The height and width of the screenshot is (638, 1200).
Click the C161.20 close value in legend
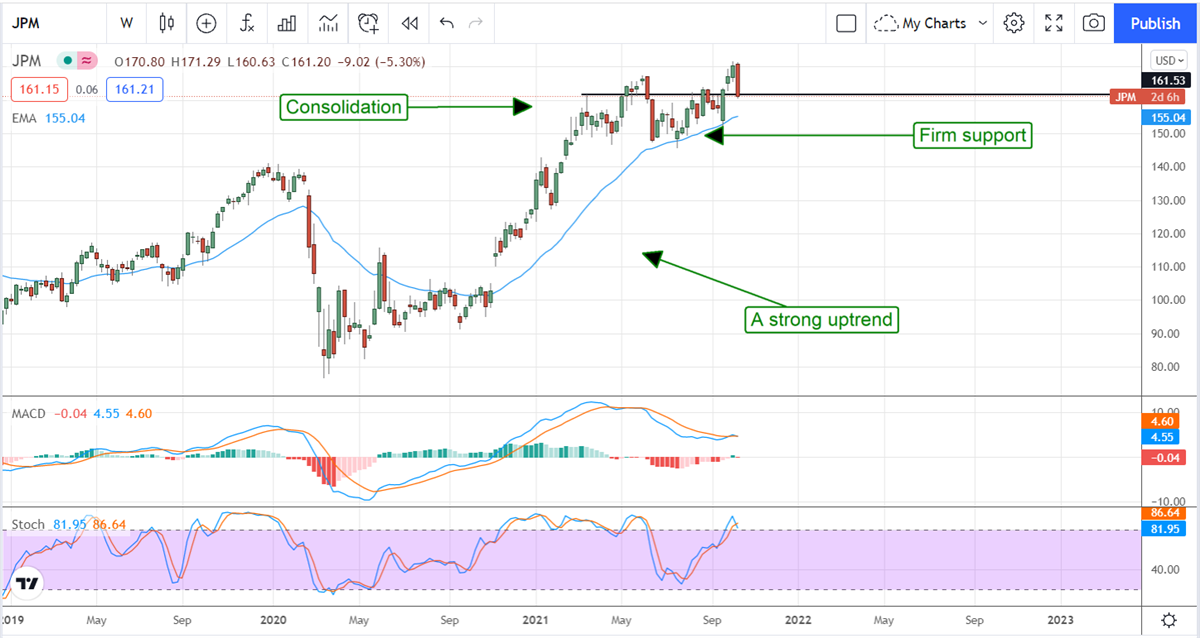(x=304, y=61)
